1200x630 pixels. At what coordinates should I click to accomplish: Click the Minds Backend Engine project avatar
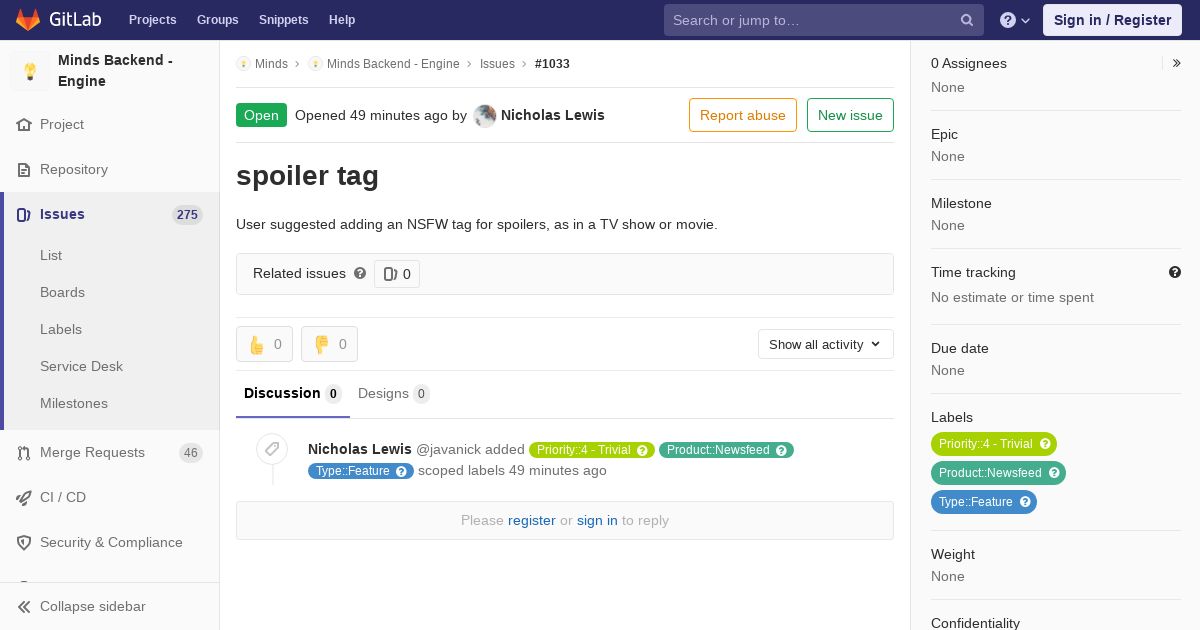click(30, 71)
